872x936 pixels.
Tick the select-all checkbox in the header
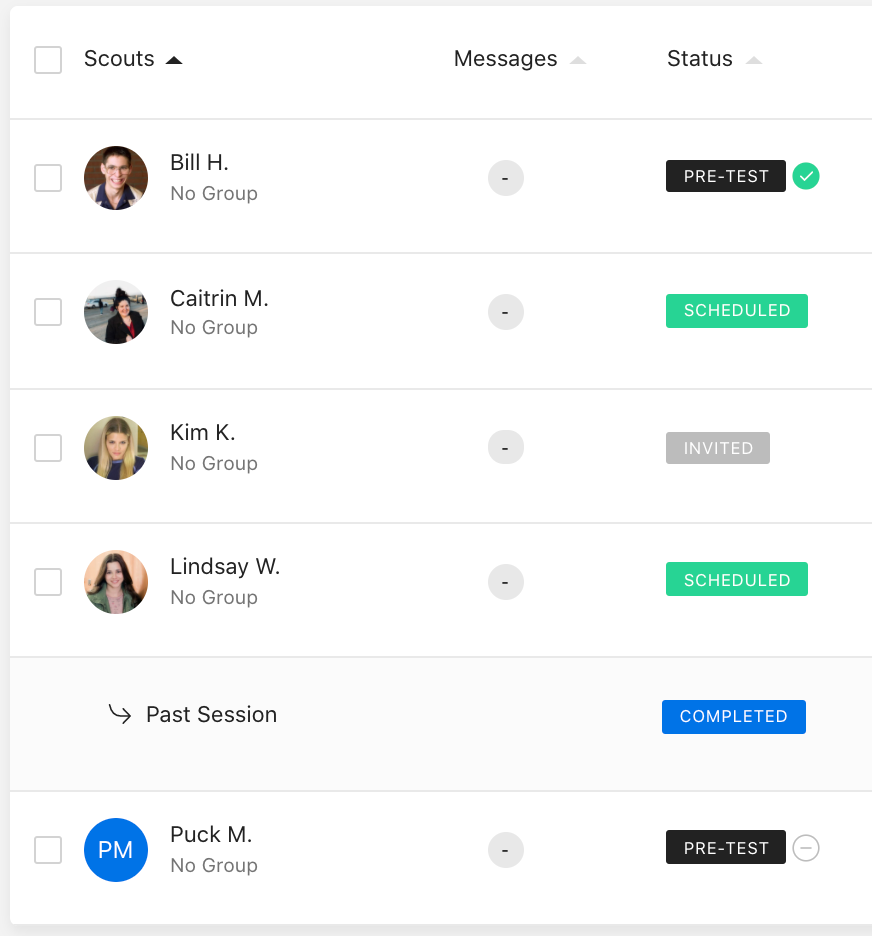click(x=48, y=60)
